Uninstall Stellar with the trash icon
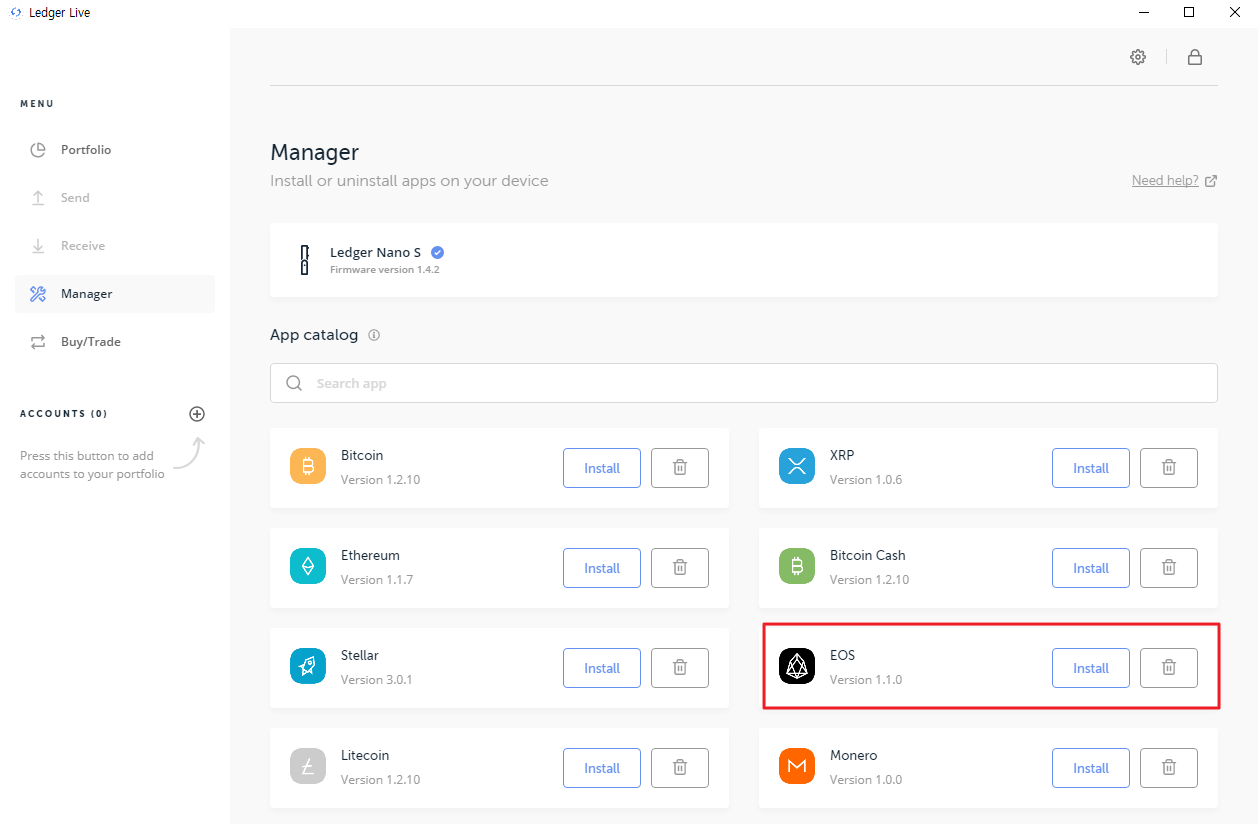Screen dimensions: 1258x824 coord(680,668)
